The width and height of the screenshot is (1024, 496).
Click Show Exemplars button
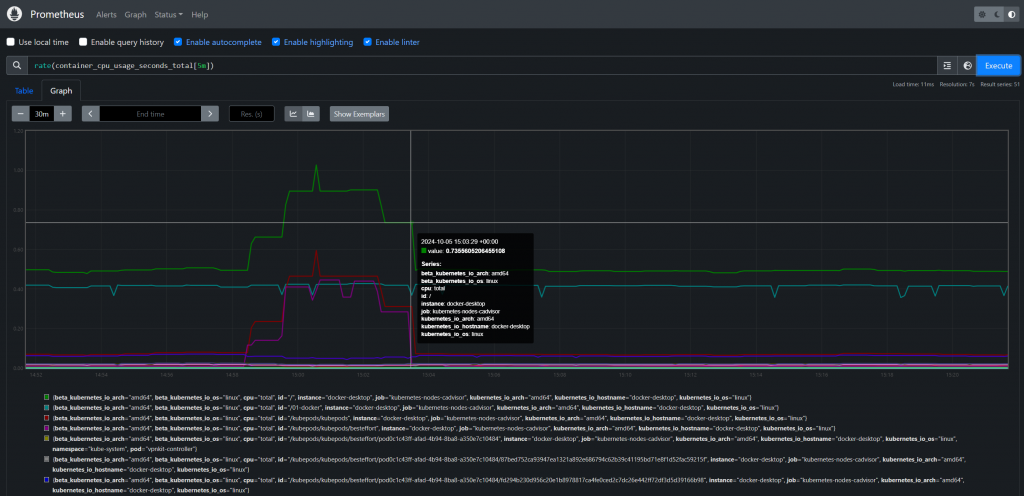[359, 114]
